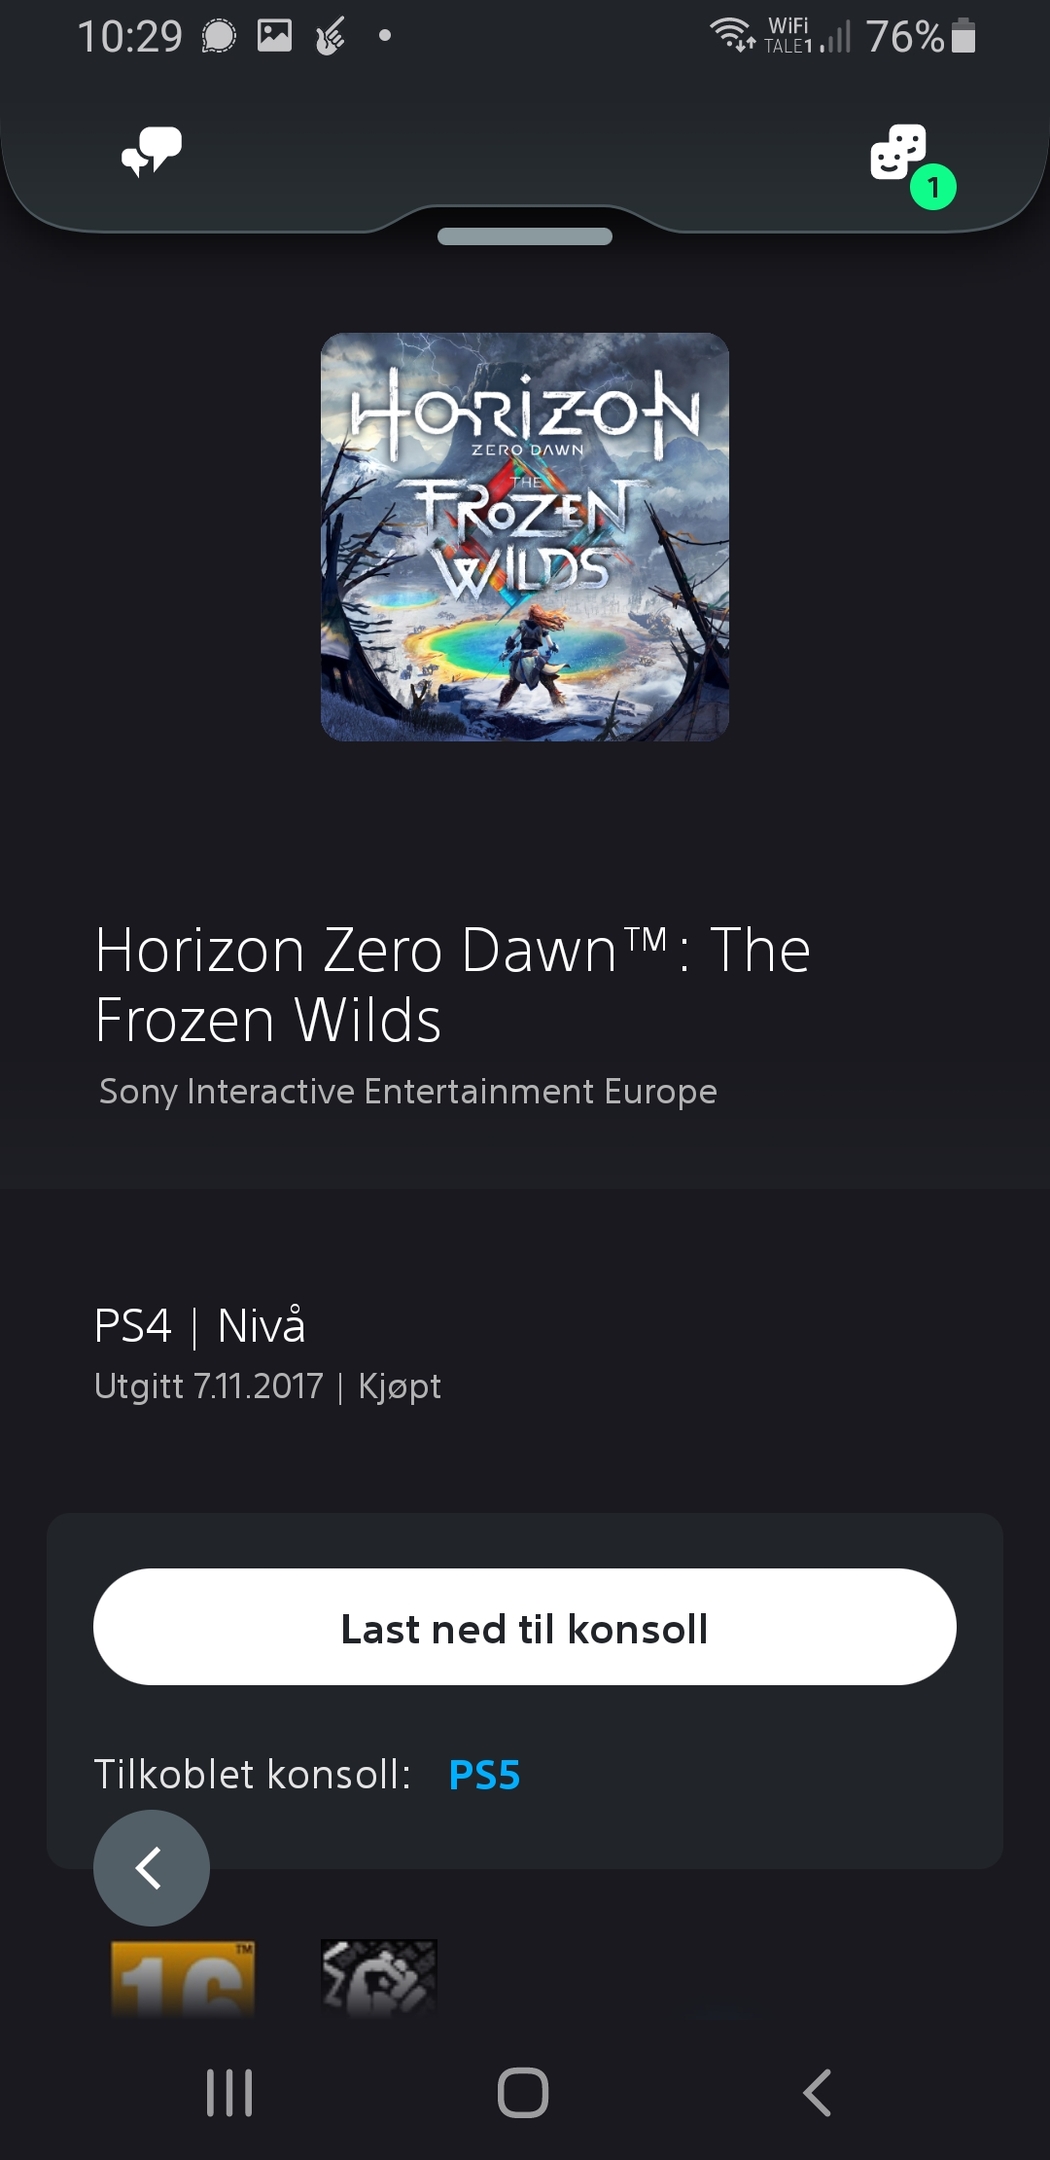Tap the Tilkoblet konsoll label
Screen dimensions: 1050x2160
click(252, 1775)
